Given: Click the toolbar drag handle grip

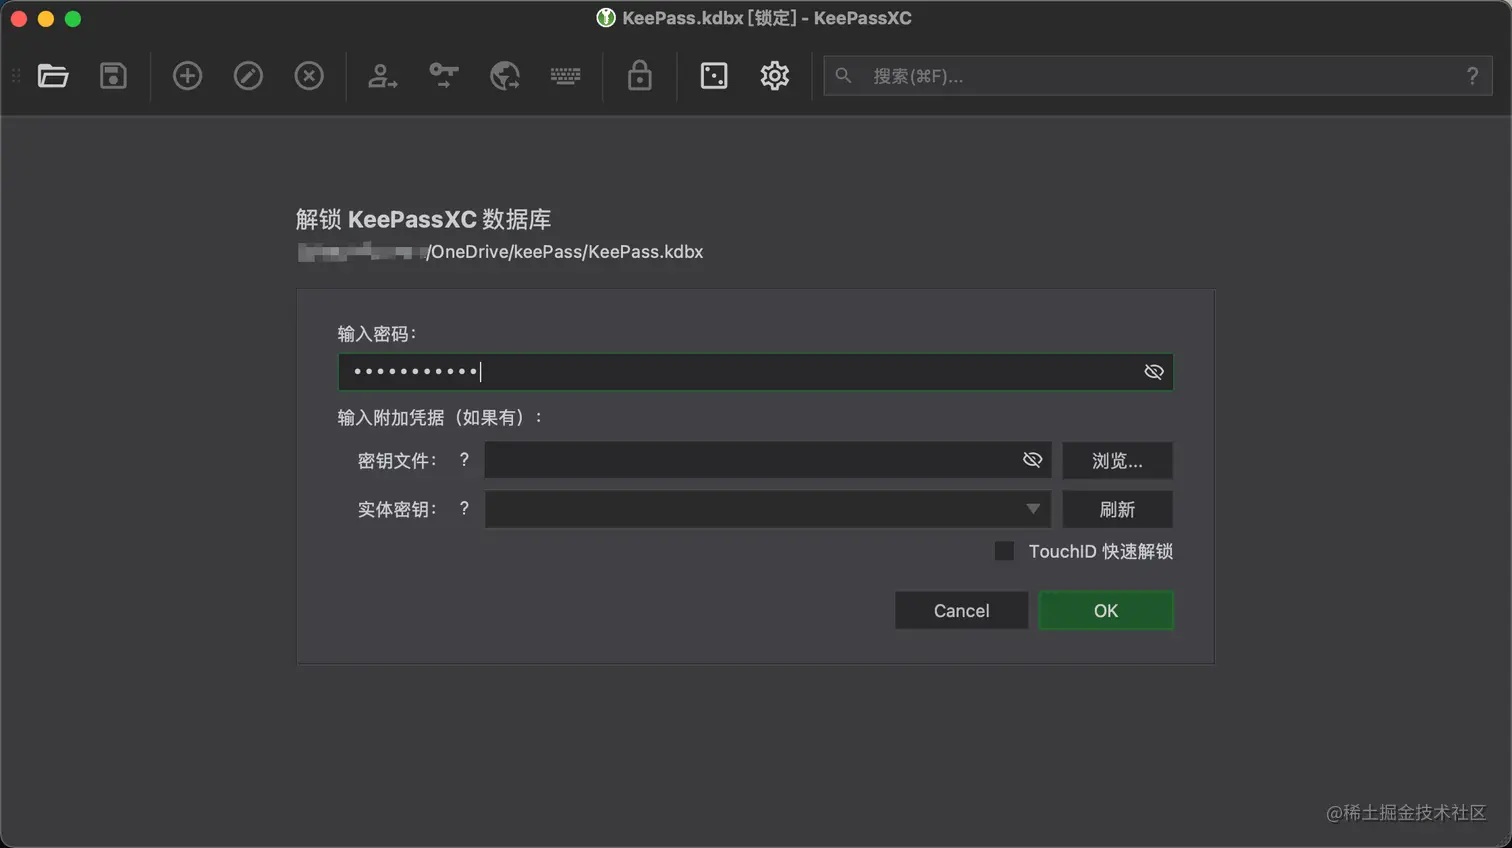Looking at the screenshot, I should pyautogui.click(x=16, y=76).
